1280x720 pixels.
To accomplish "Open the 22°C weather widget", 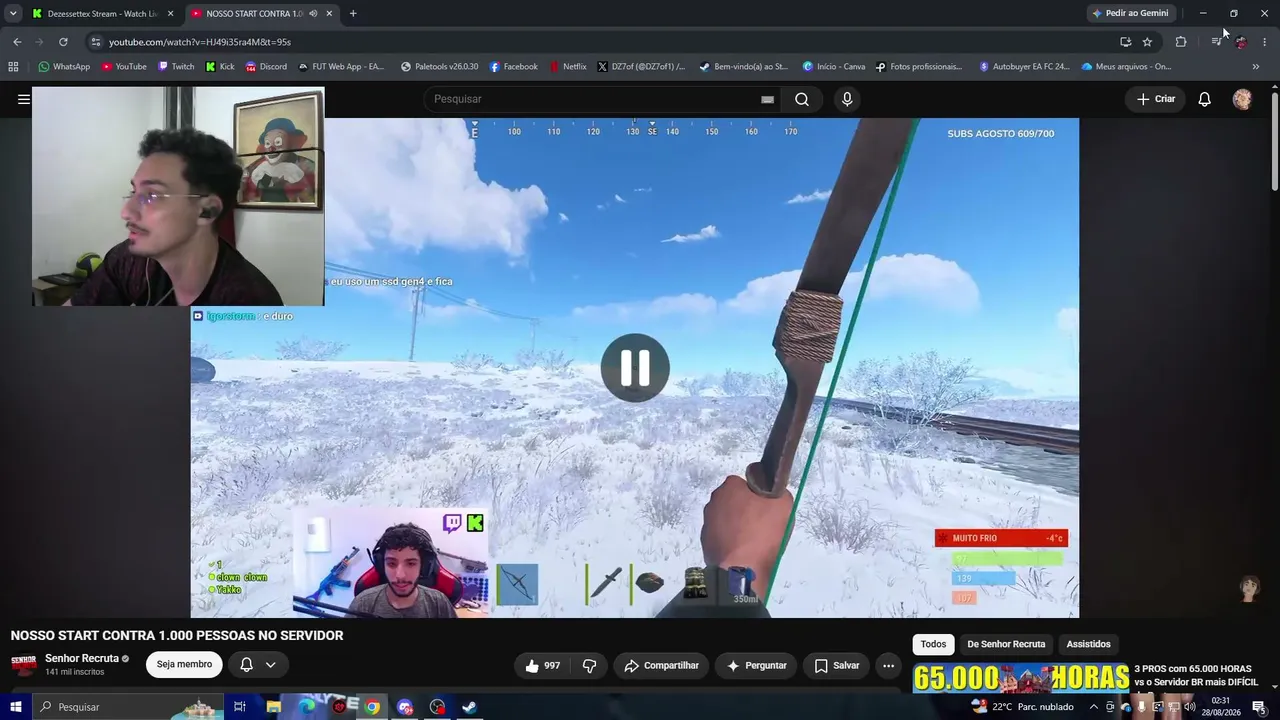I will [1022, 707].
